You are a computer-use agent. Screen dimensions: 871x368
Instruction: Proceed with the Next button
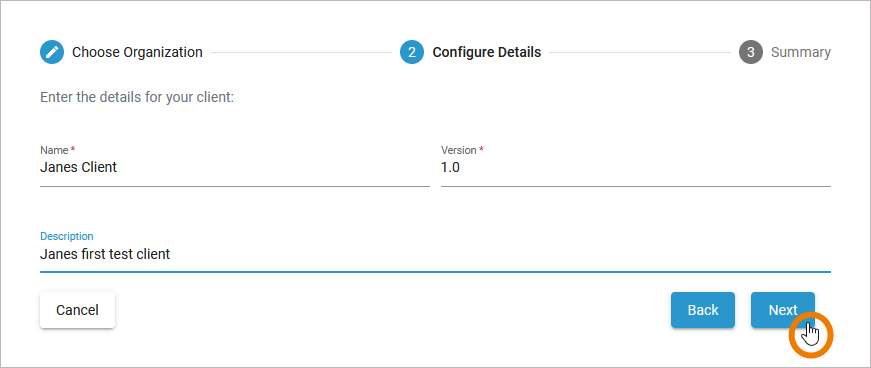click(783, 310)
